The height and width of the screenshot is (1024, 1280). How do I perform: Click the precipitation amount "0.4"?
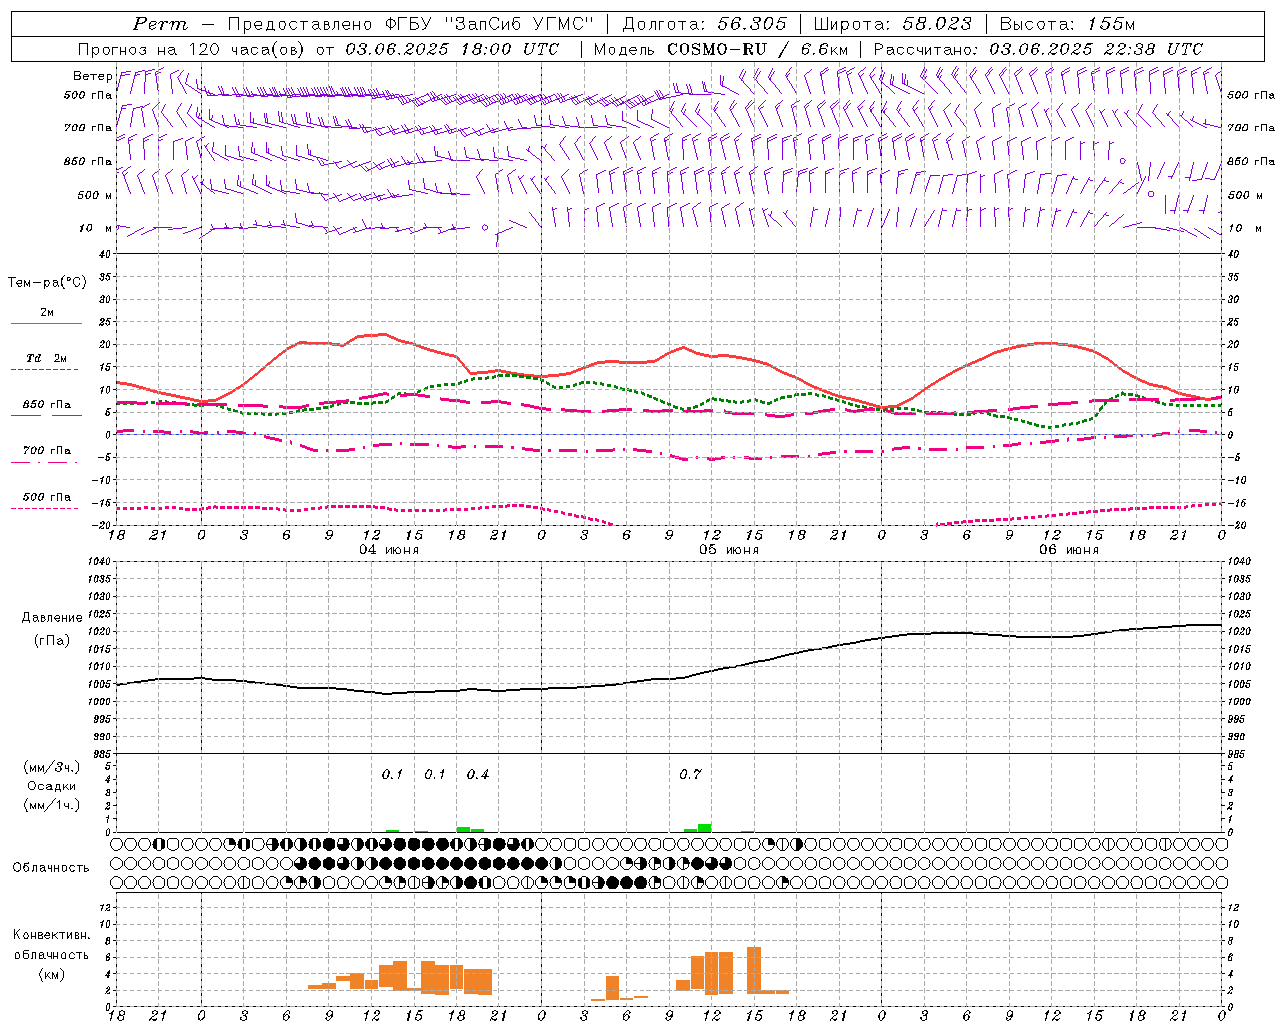coord(478,775)
